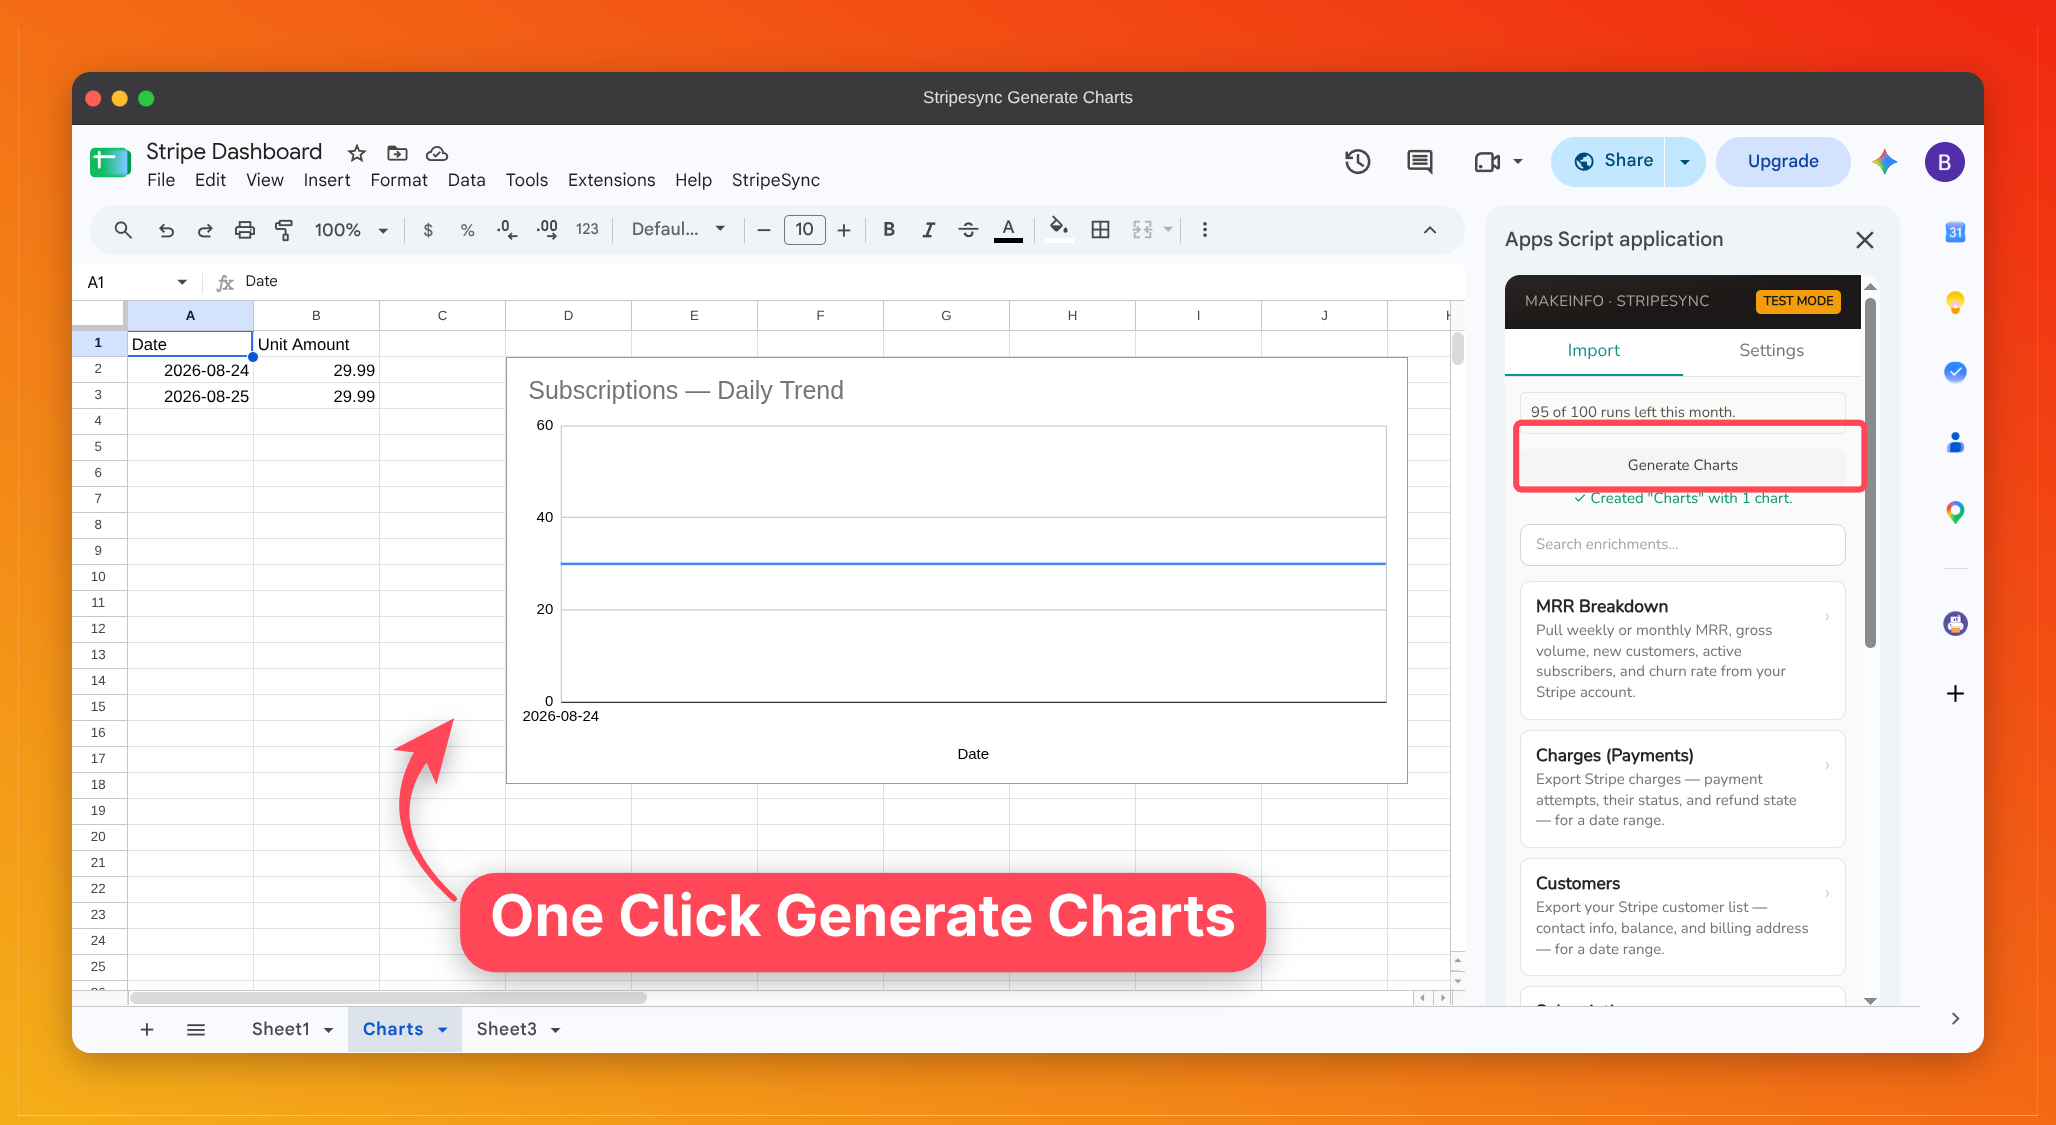The height and width of the screenshot is (1125, 2056).
Task: Open the Sheet1 tab menu arrow
Action: [x=328, y=1030]
